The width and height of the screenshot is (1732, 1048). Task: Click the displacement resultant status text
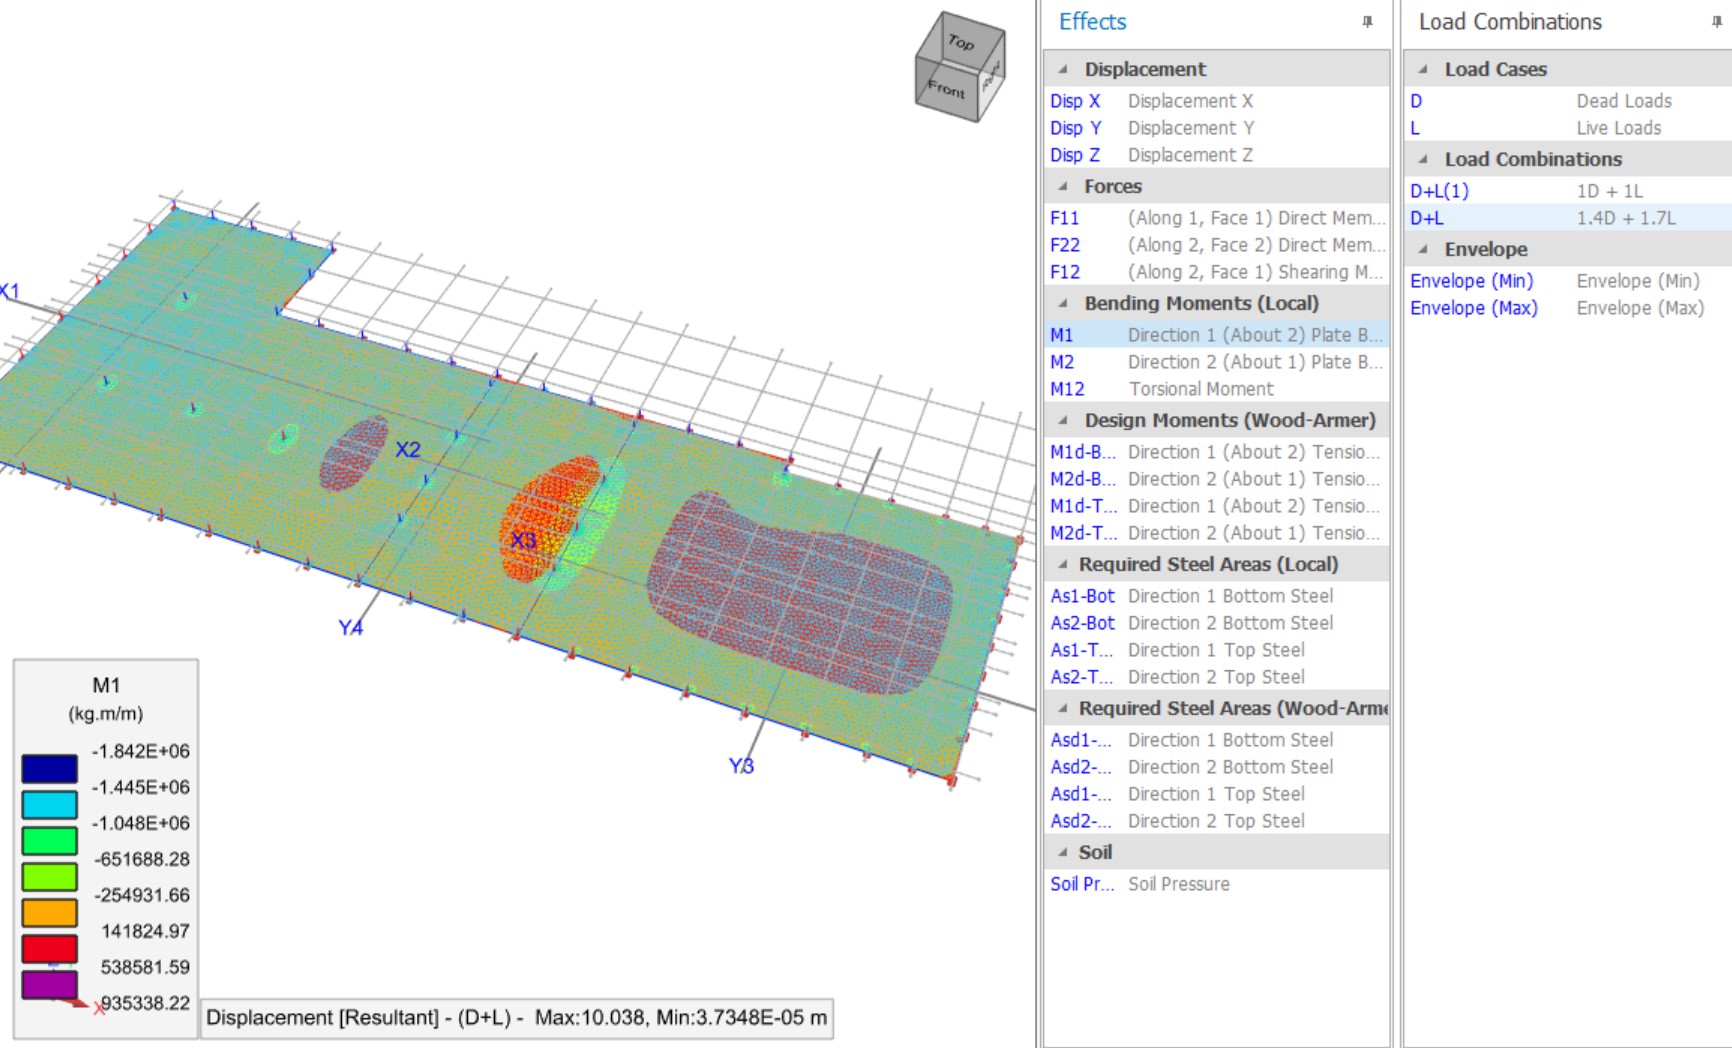[516, 1018]
